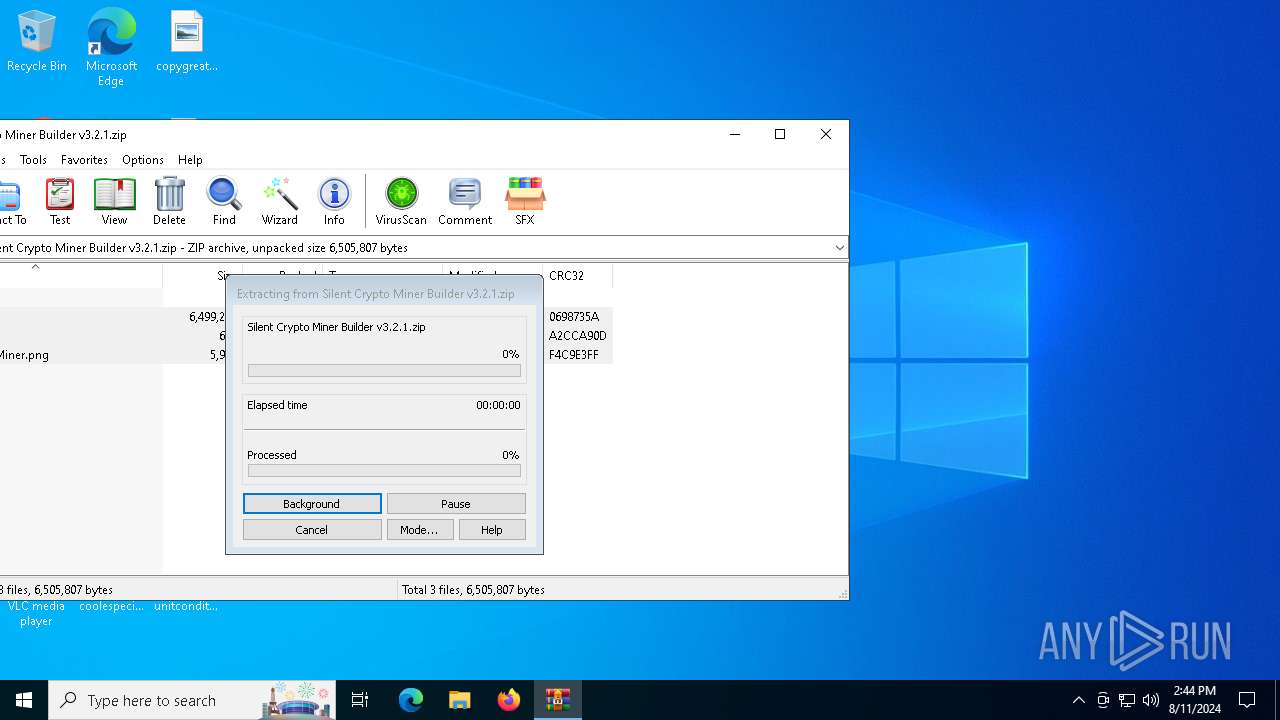Open the notification center icon

coord(1247,700)
